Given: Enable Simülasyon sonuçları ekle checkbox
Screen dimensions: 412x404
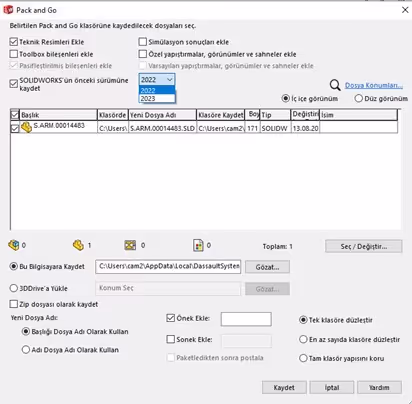Looking at the screenshot, I should (143, 42).
